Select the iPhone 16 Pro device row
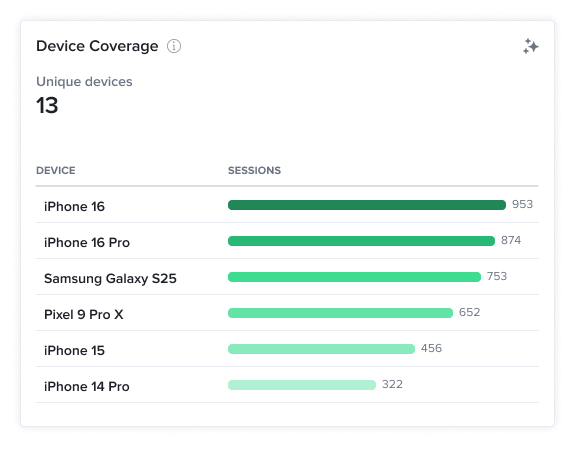The width and height of the screenshot is (575, 471). (x=287, y=241)
